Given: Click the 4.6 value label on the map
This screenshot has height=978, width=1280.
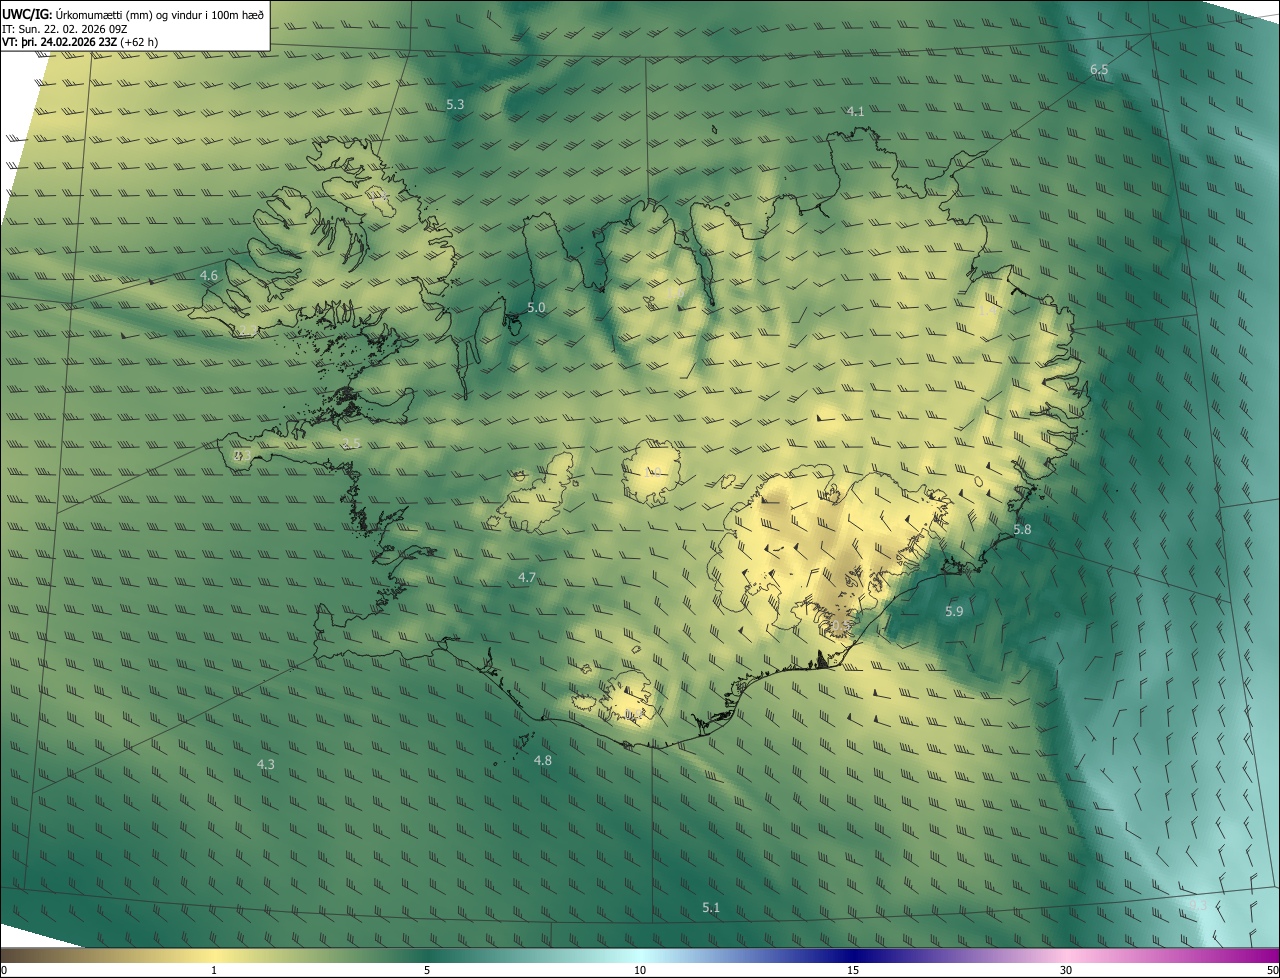Looking at the screenshot, I should coord(209,275).
